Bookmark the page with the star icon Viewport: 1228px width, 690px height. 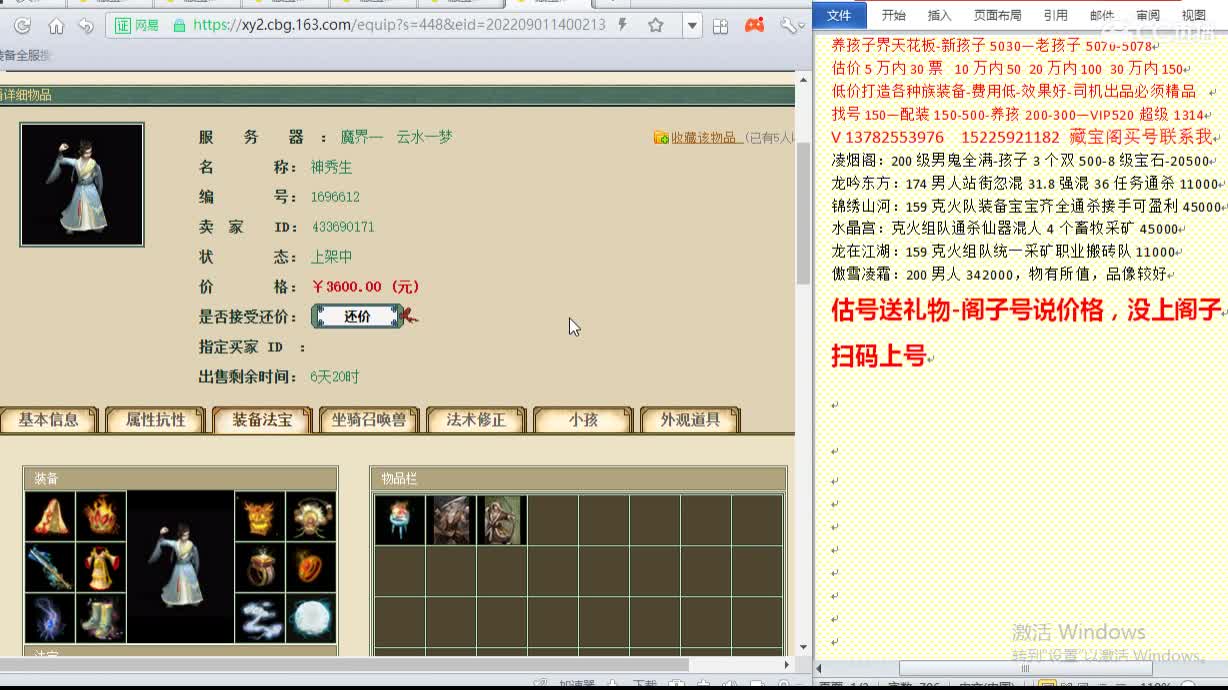click(x=656, y=26)
